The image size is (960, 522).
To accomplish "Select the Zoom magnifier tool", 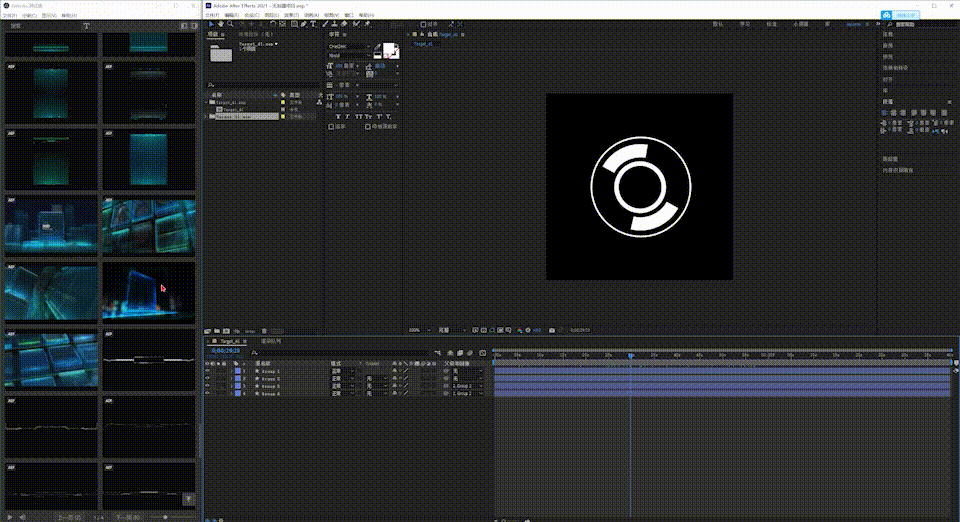I will [230, 23].
